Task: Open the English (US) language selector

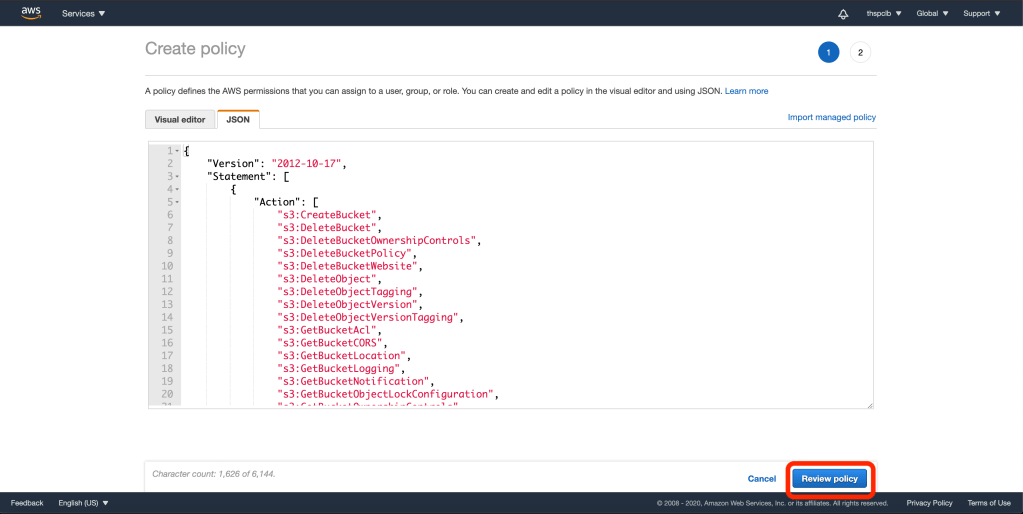Action: click(84, 503)
